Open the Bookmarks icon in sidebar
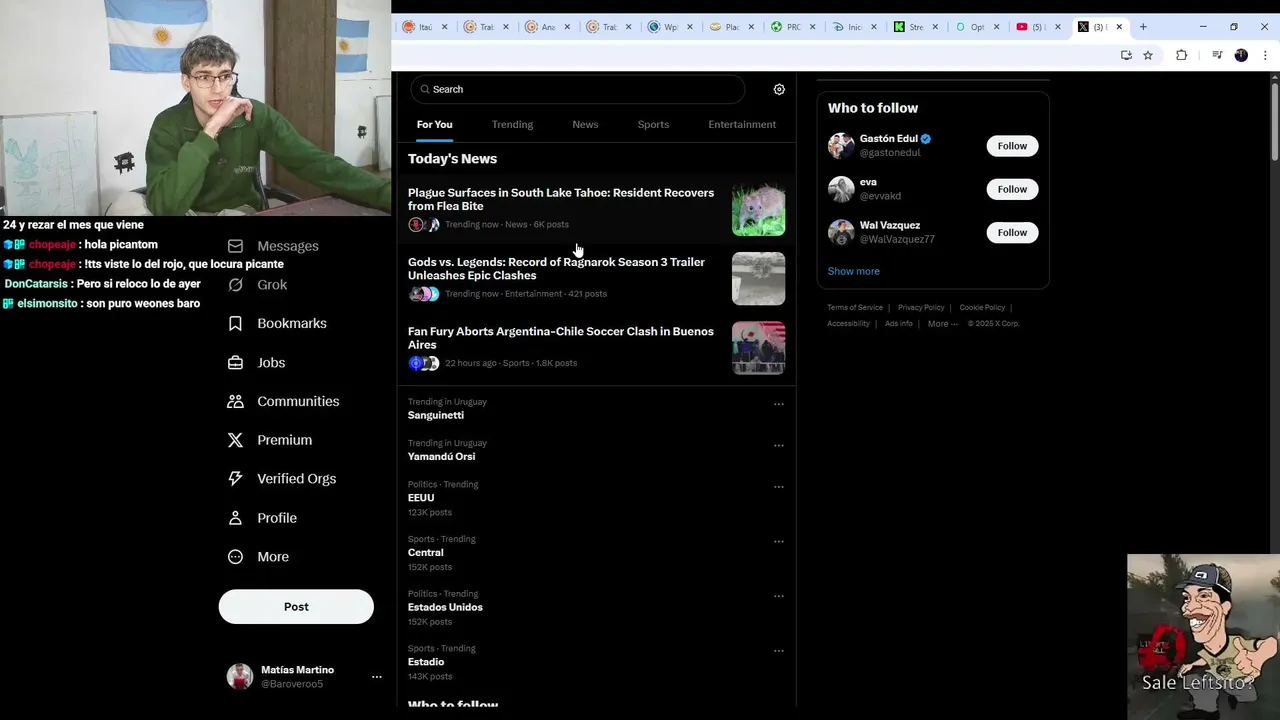1280x720 pixels. pos(235,324)
